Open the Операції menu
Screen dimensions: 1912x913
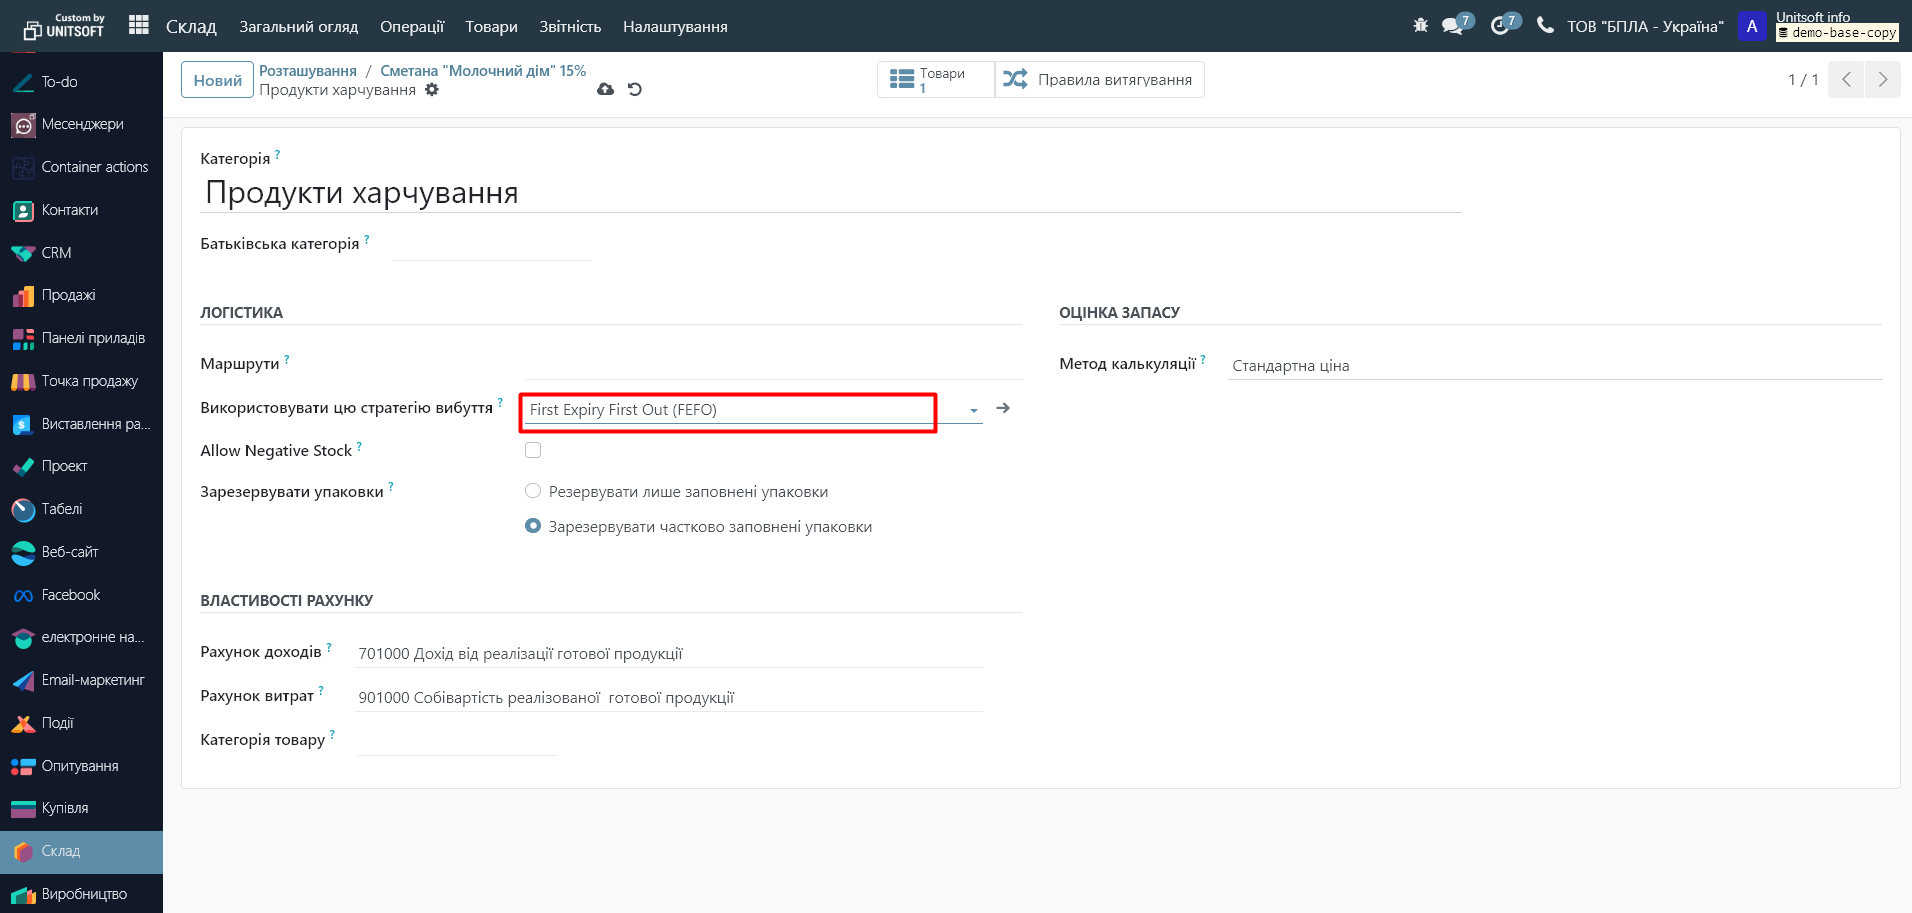point(411,27)
